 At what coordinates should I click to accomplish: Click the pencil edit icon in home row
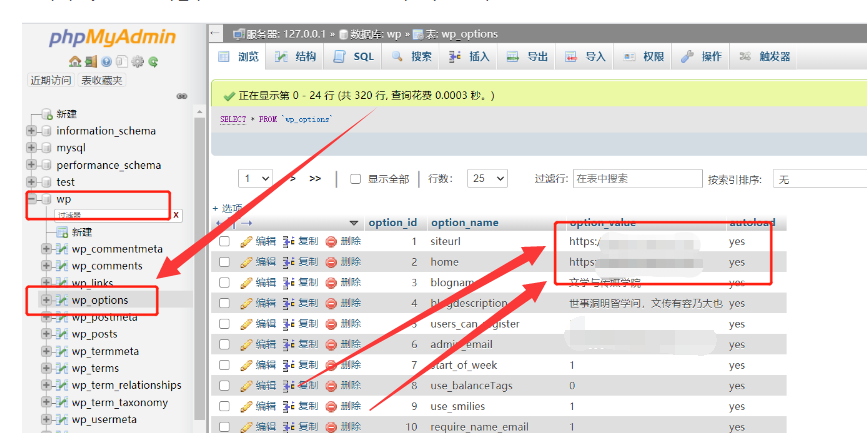(x=246, y=262)
